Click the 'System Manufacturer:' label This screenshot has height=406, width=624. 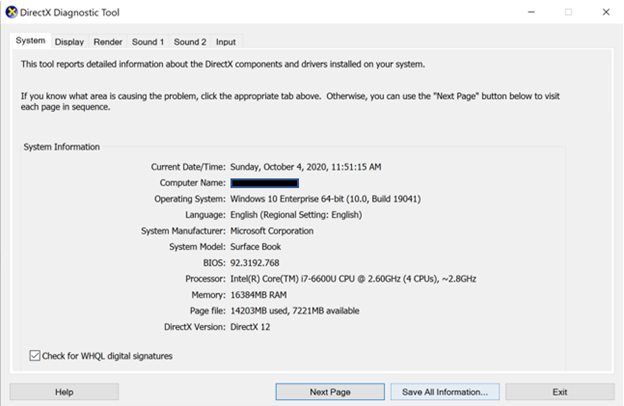pyautogui.click(x=183, y=231)
